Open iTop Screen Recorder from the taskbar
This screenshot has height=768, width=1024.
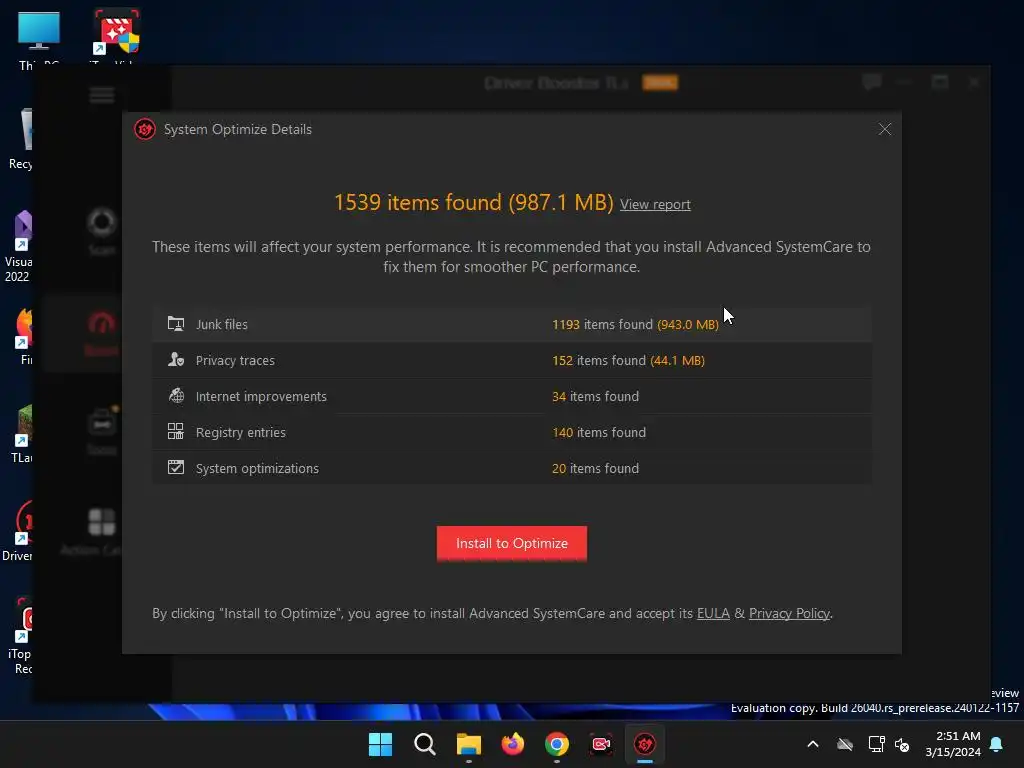pos(601,744)
